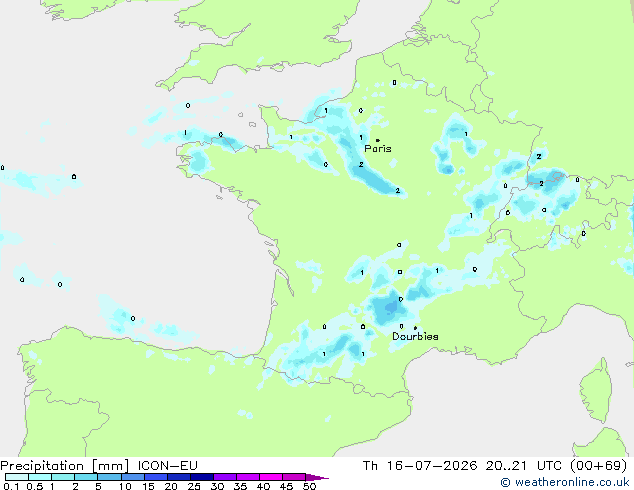
Task: Click the '0.1' legend scale value
Action: pos(11,486)
